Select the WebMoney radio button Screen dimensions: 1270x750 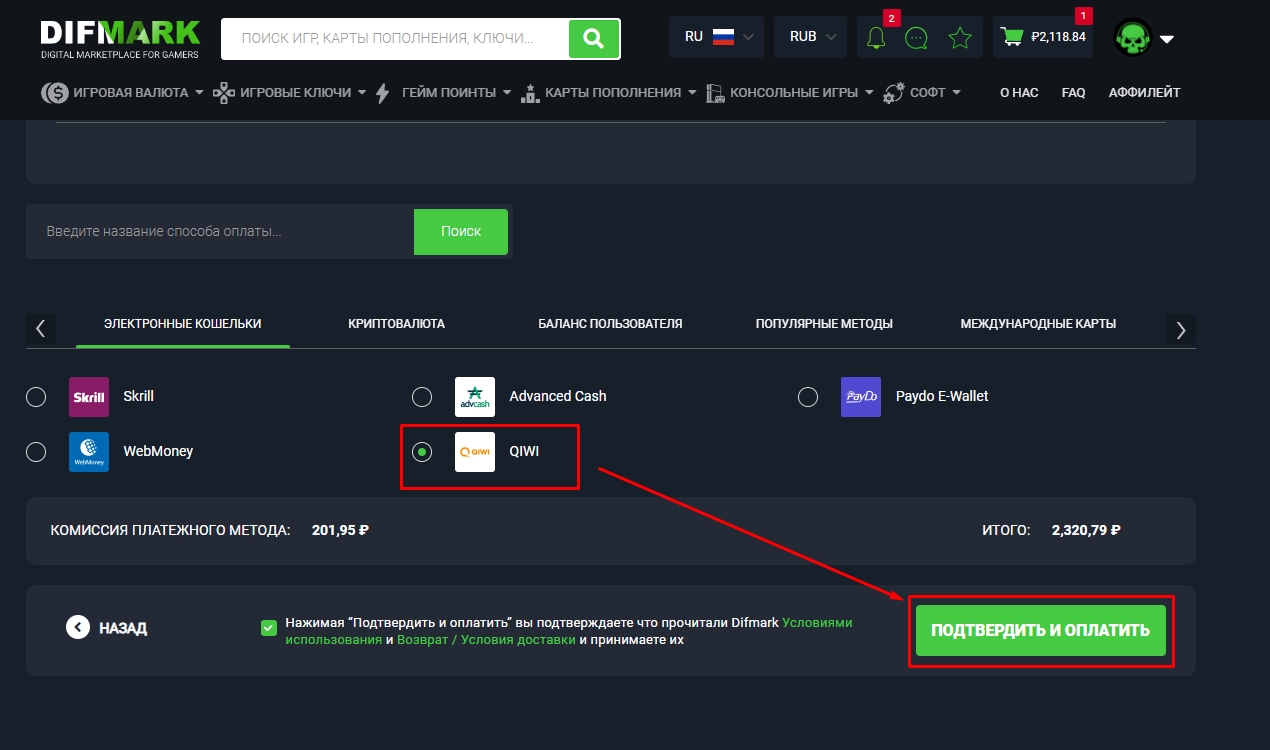tap(36, 452)
